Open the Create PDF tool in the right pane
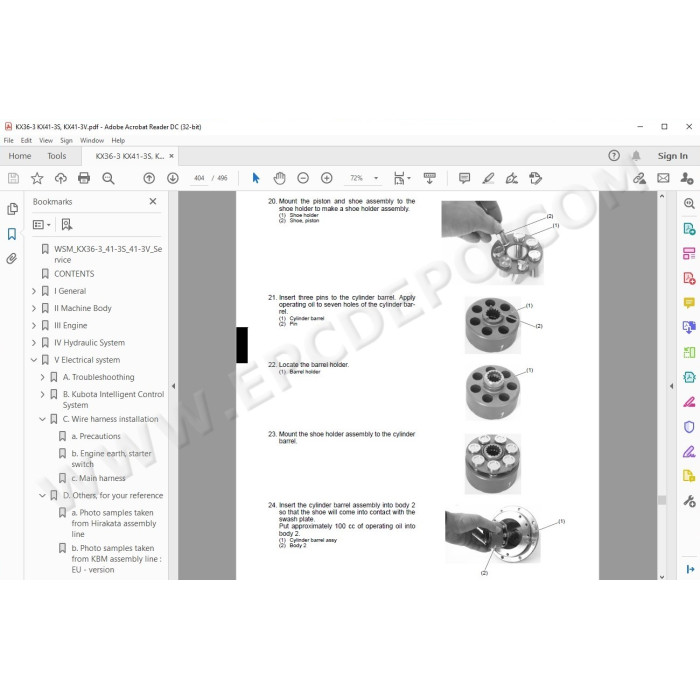The height and width of the screenshot is (700, 700). tap(689, 279)
